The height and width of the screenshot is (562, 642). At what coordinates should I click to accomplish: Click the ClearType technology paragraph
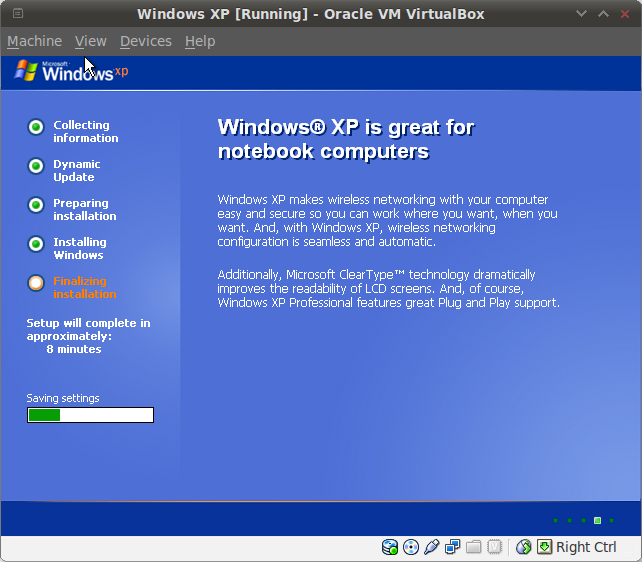389,289
